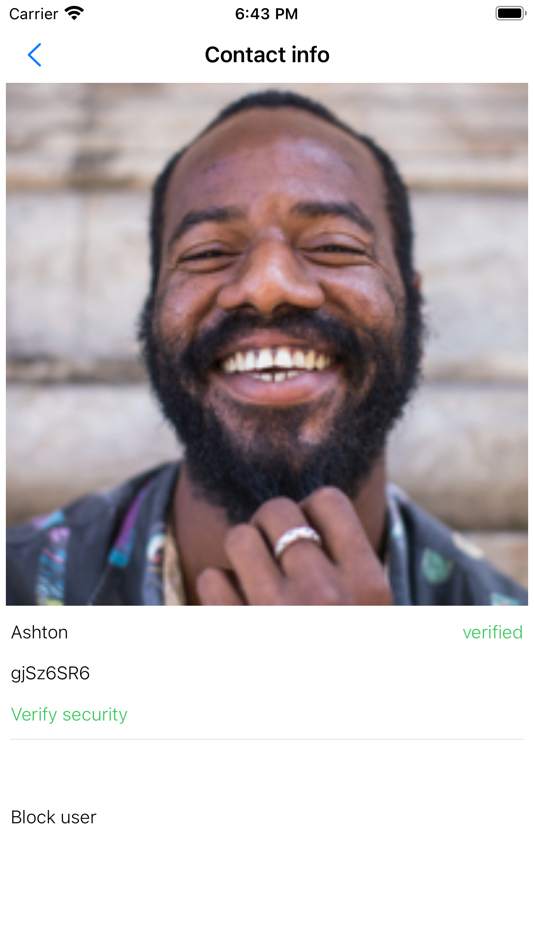Tap the Contact info title
Screen dimensions: 534x950
pos(267,55)
